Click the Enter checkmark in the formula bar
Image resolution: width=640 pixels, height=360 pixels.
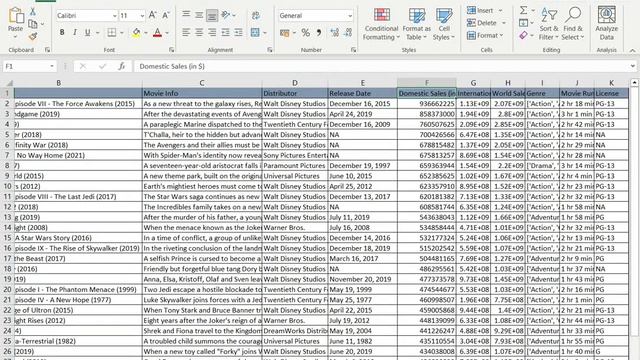pyautogui.click(x=102, y=66)
